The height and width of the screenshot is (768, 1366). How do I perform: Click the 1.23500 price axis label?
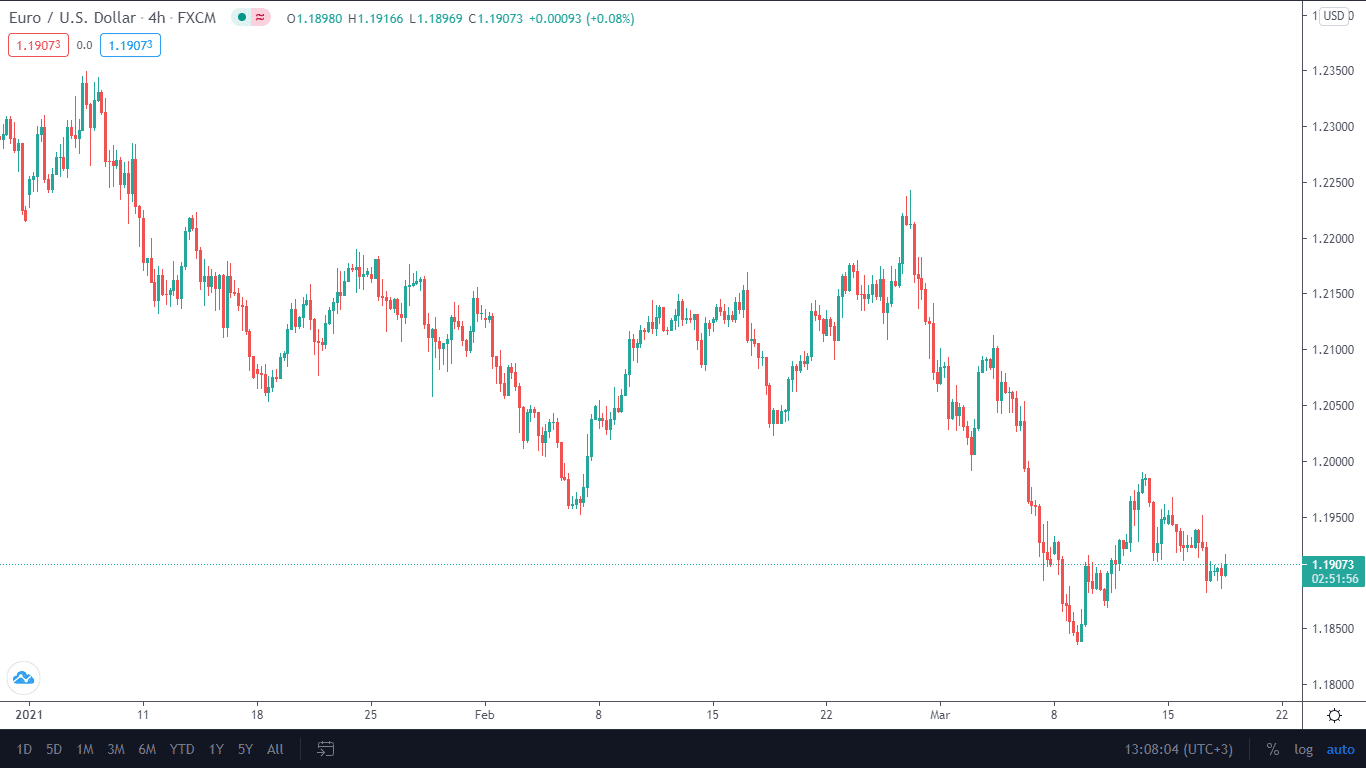(1333, 71)
